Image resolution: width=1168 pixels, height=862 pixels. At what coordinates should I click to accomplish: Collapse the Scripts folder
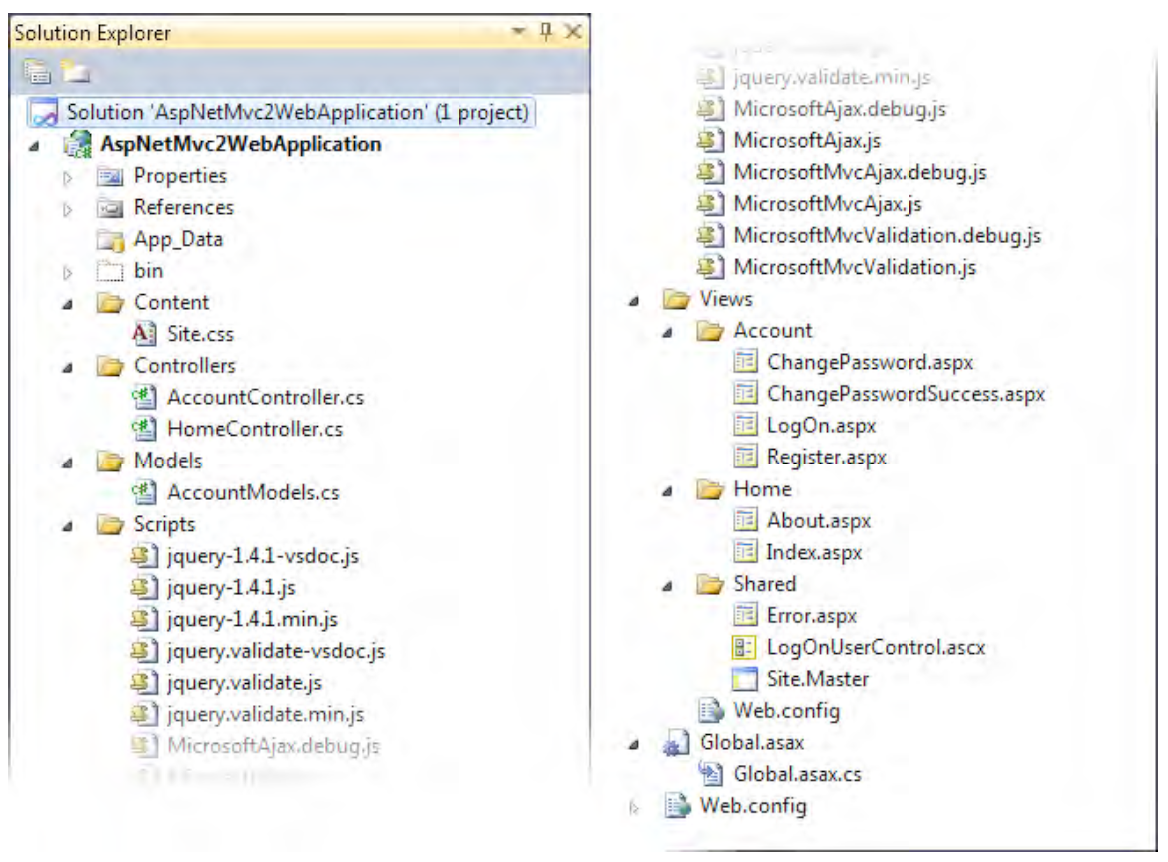68,526
